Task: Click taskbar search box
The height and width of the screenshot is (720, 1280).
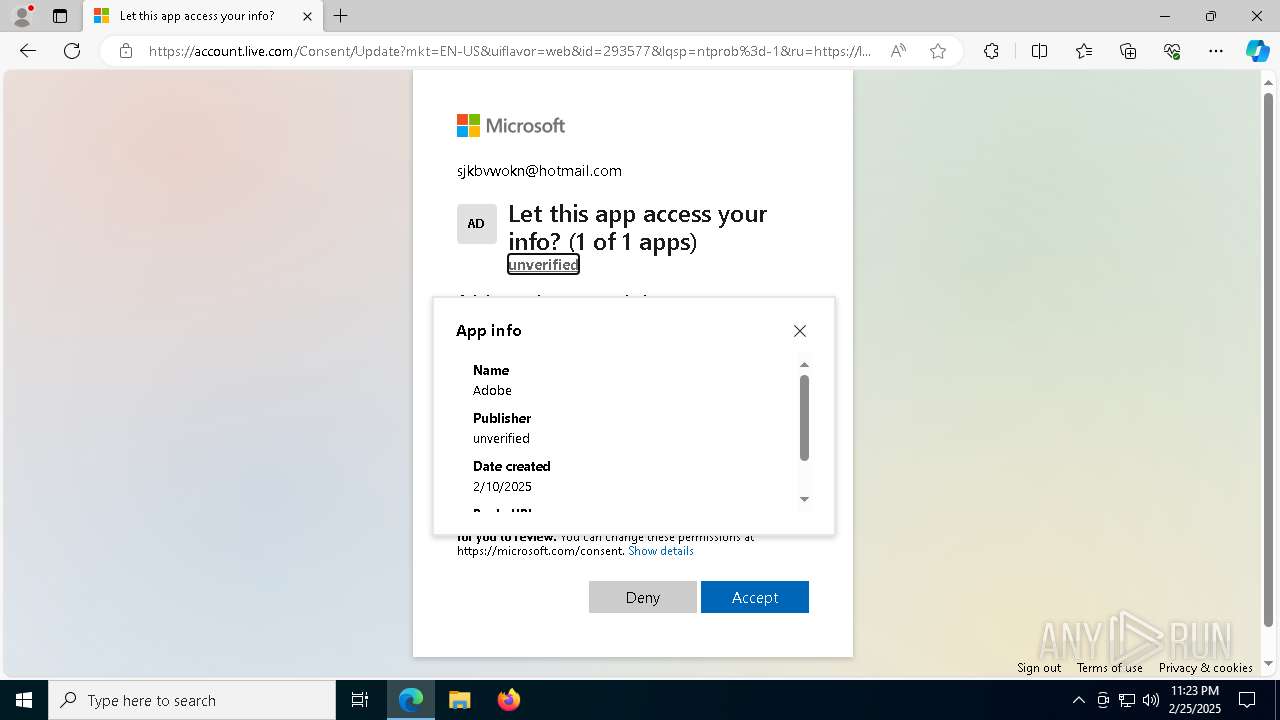Action: click(x=192, y=700)
